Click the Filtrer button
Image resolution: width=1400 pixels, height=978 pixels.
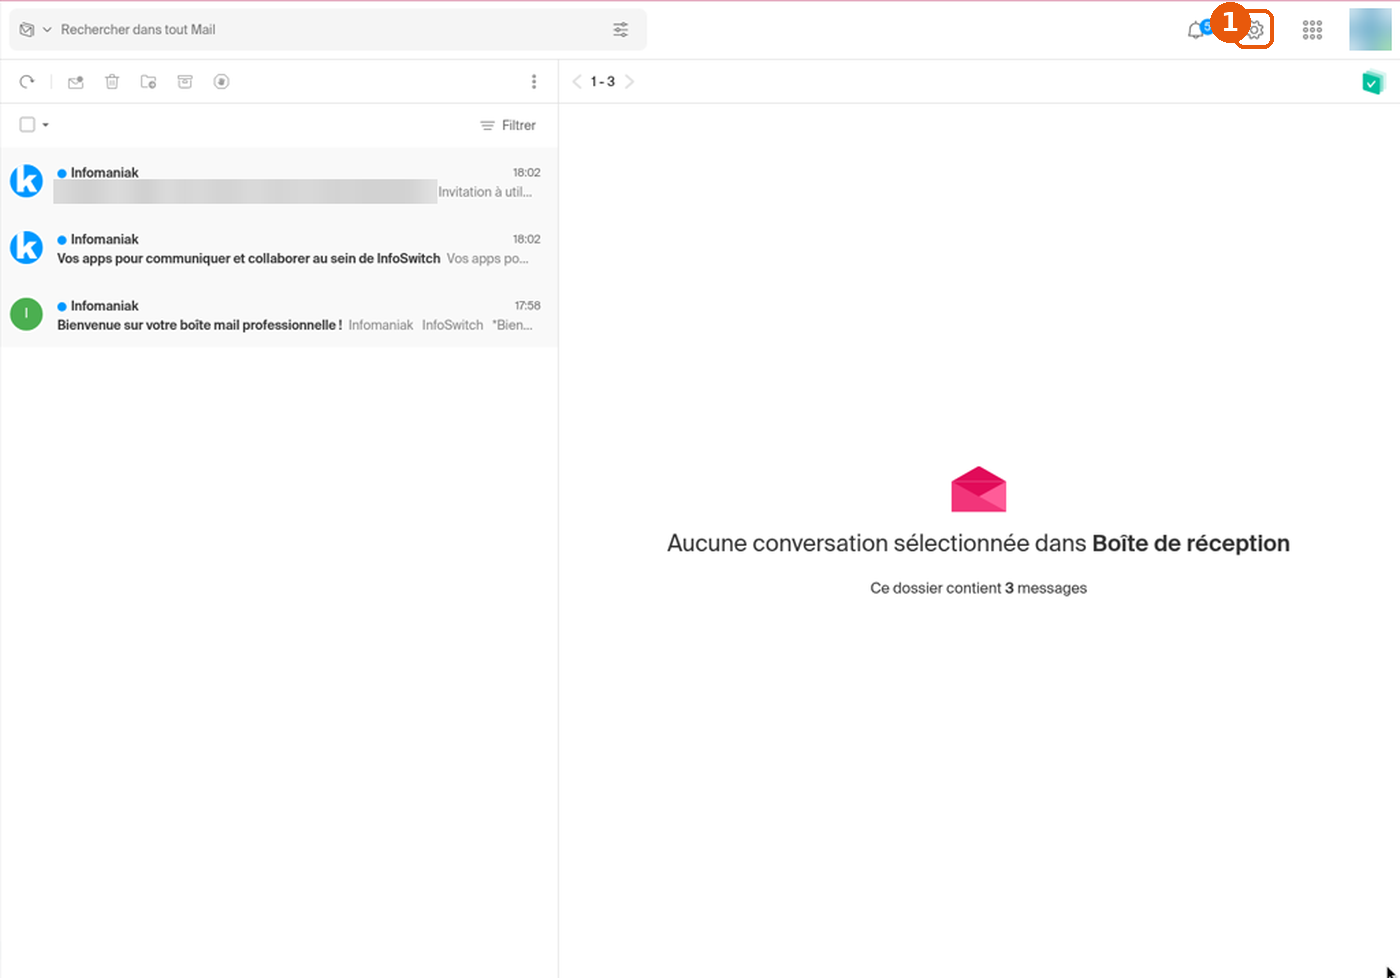click(508, 125)
